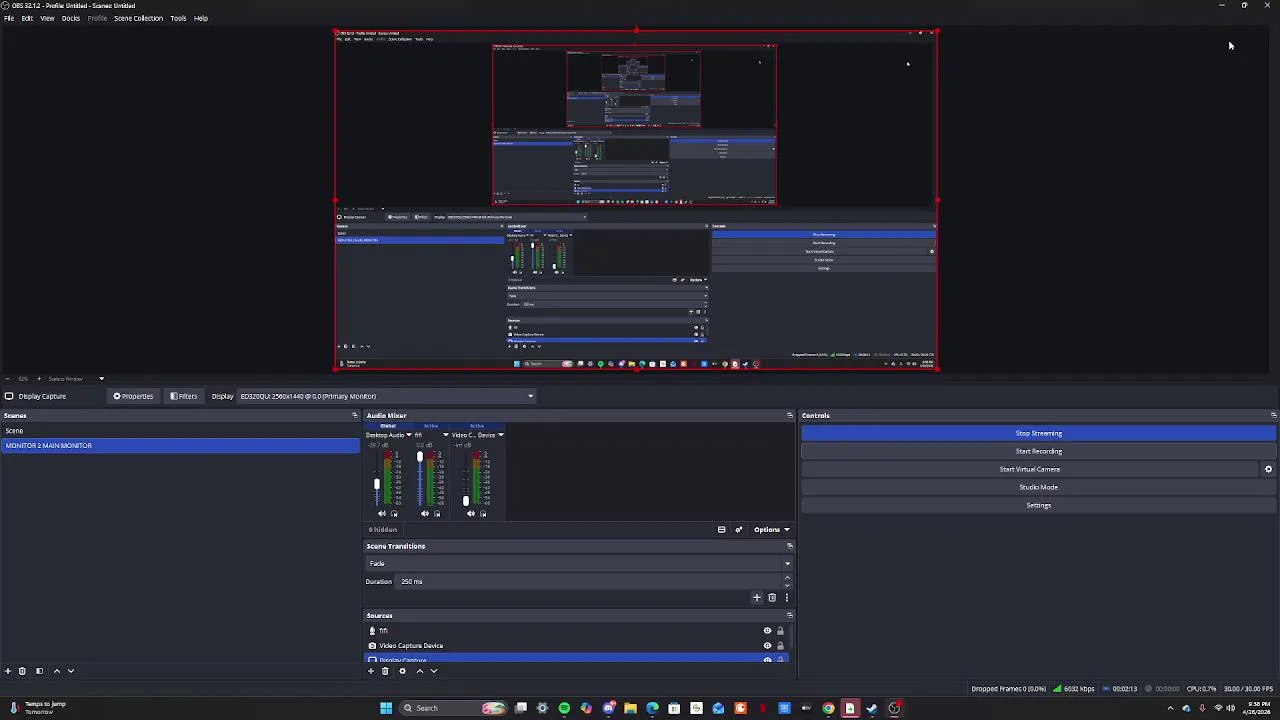Screen dimensions: 1280x720
Task: Add a new scene with the plus icon
Action: click(8, 671)
